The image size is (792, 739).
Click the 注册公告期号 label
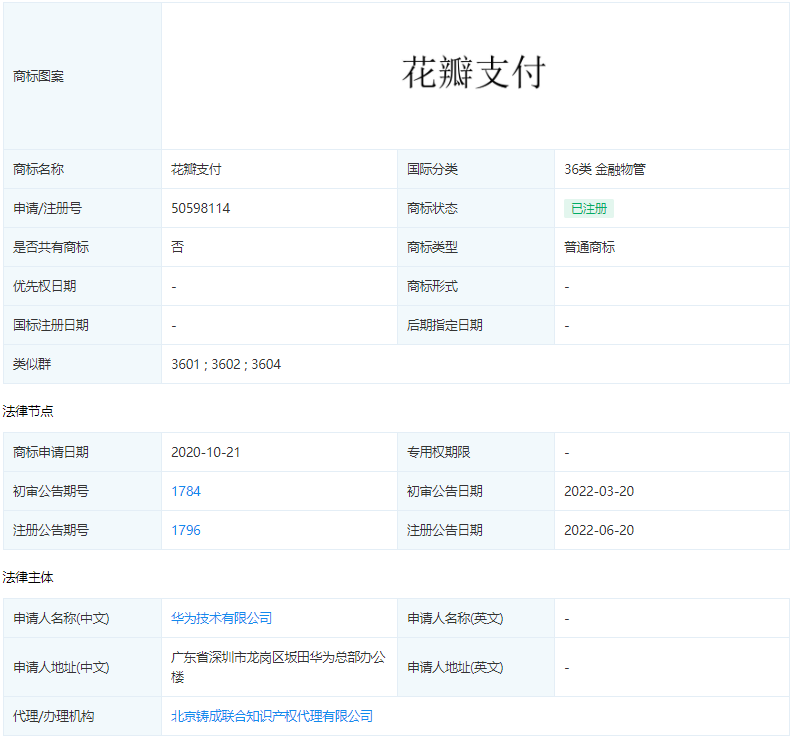[x=51, y=530]
